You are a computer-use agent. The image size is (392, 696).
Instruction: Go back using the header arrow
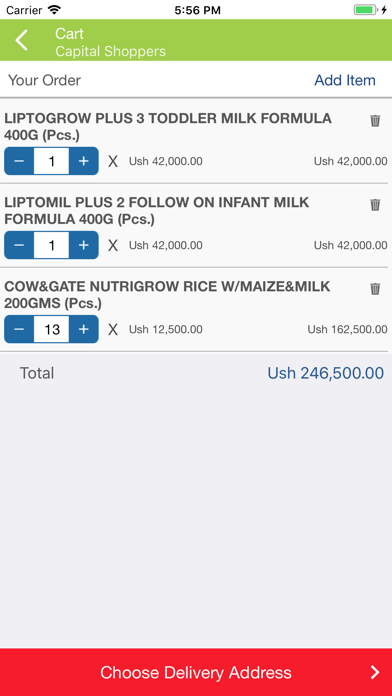coord(21,40)
